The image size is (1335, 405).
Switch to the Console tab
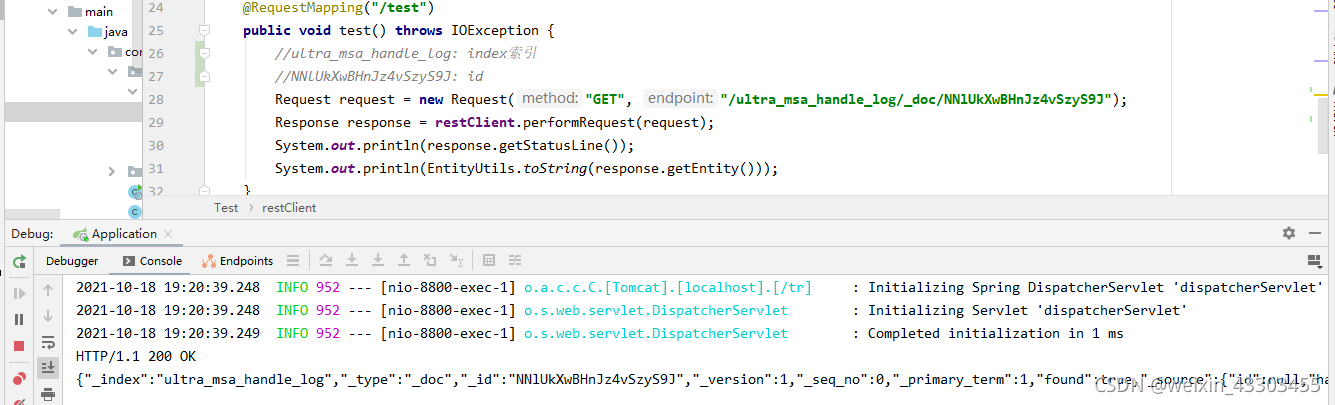coord(151,261)
